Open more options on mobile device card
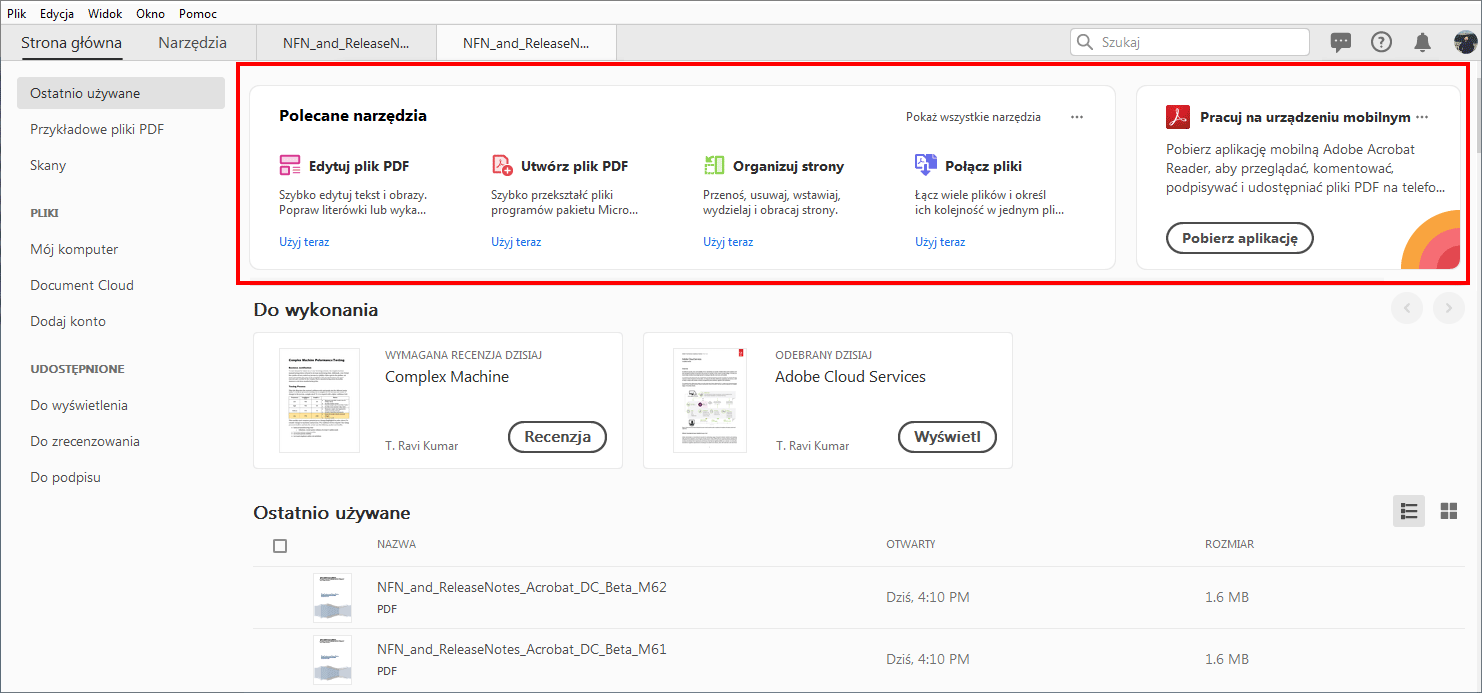The width and height of the screenshot is (1482, 693). pyautogui.click(x=1422, y=117)
